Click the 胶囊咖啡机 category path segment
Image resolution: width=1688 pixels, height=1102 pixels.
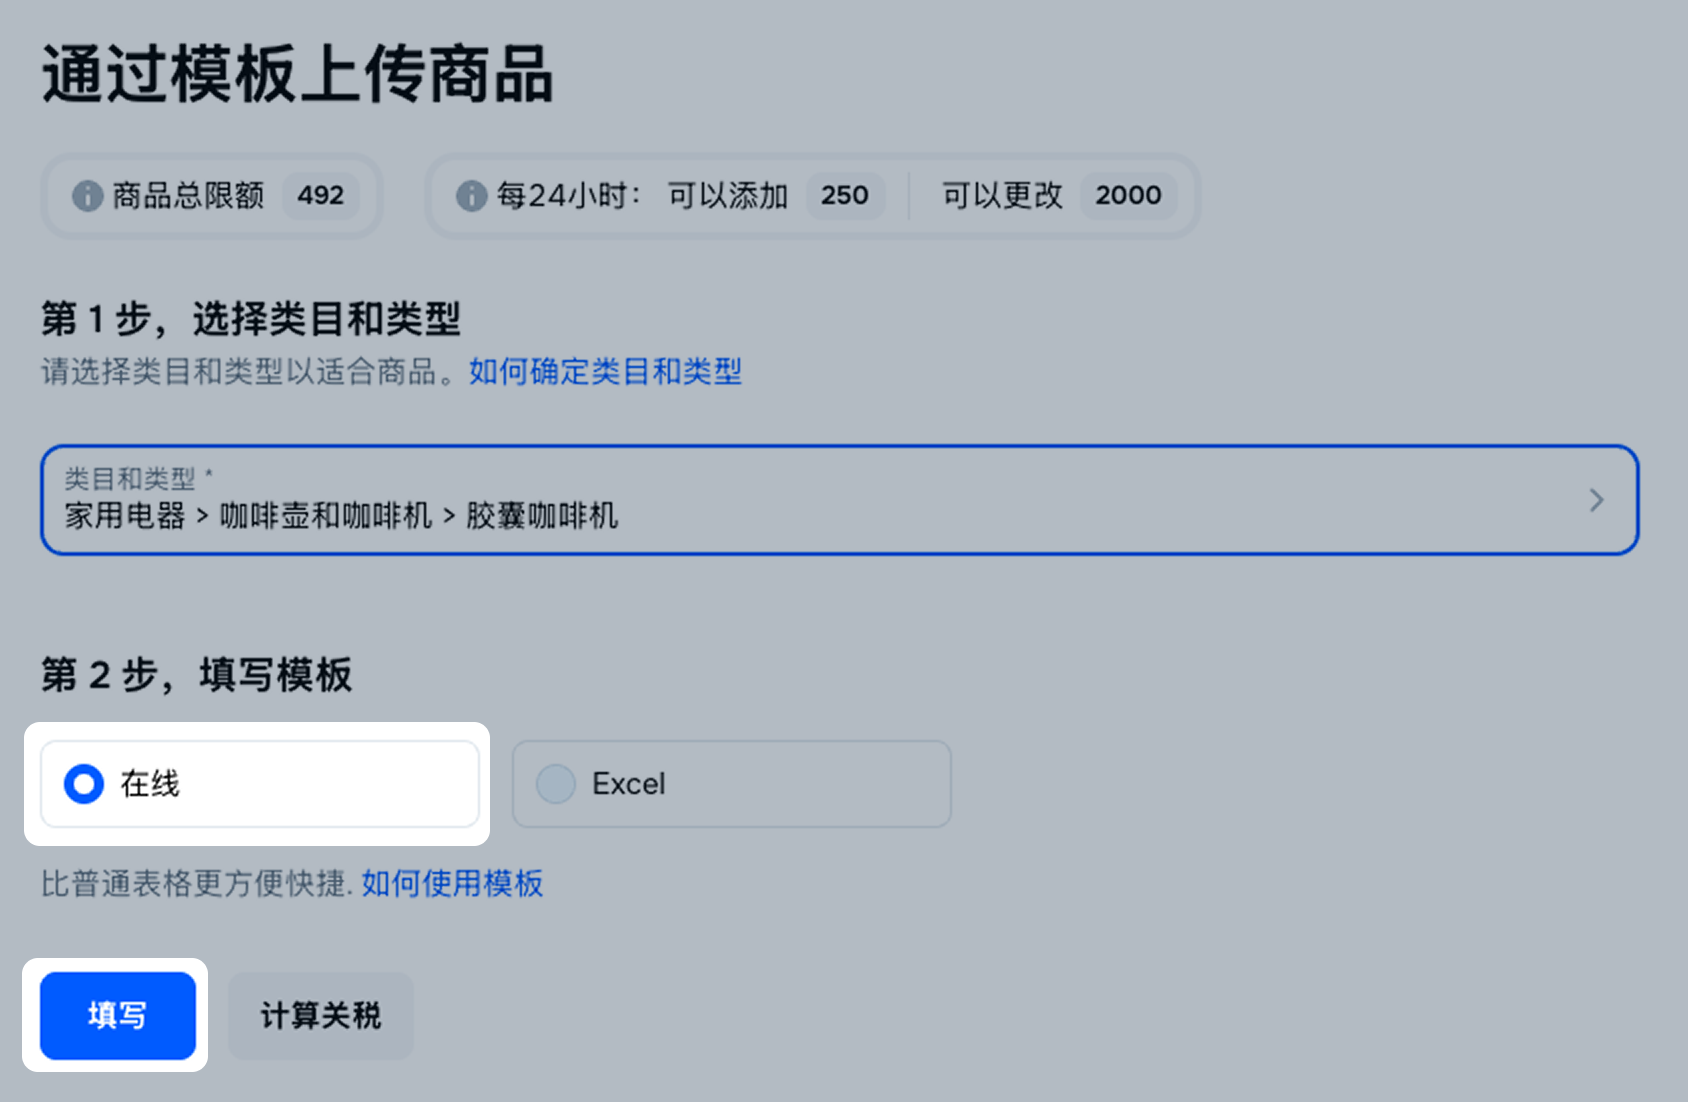(x=542, y=516)
